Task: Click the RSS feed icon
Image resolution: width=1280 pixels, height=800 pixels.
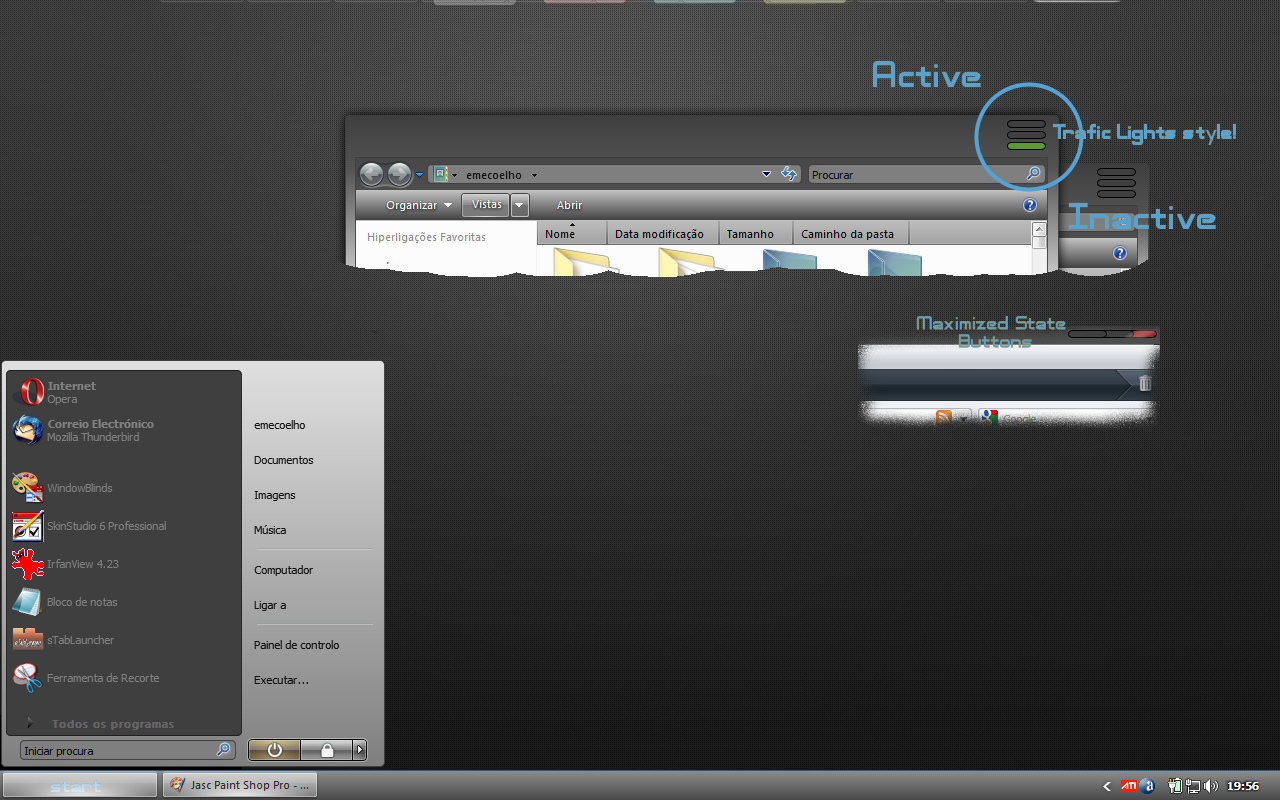Action: [943, 417]
